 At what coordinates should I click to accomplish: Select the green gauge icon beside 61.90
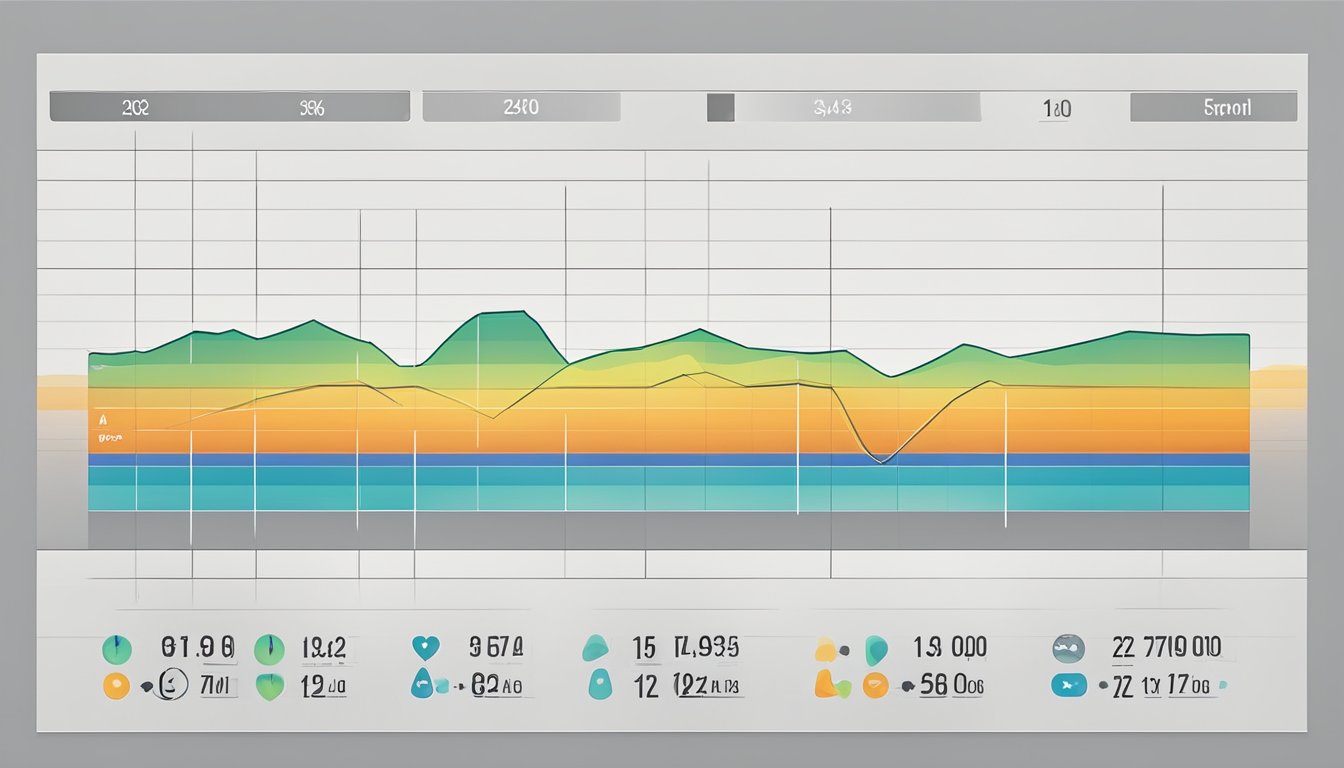point(115,648)
